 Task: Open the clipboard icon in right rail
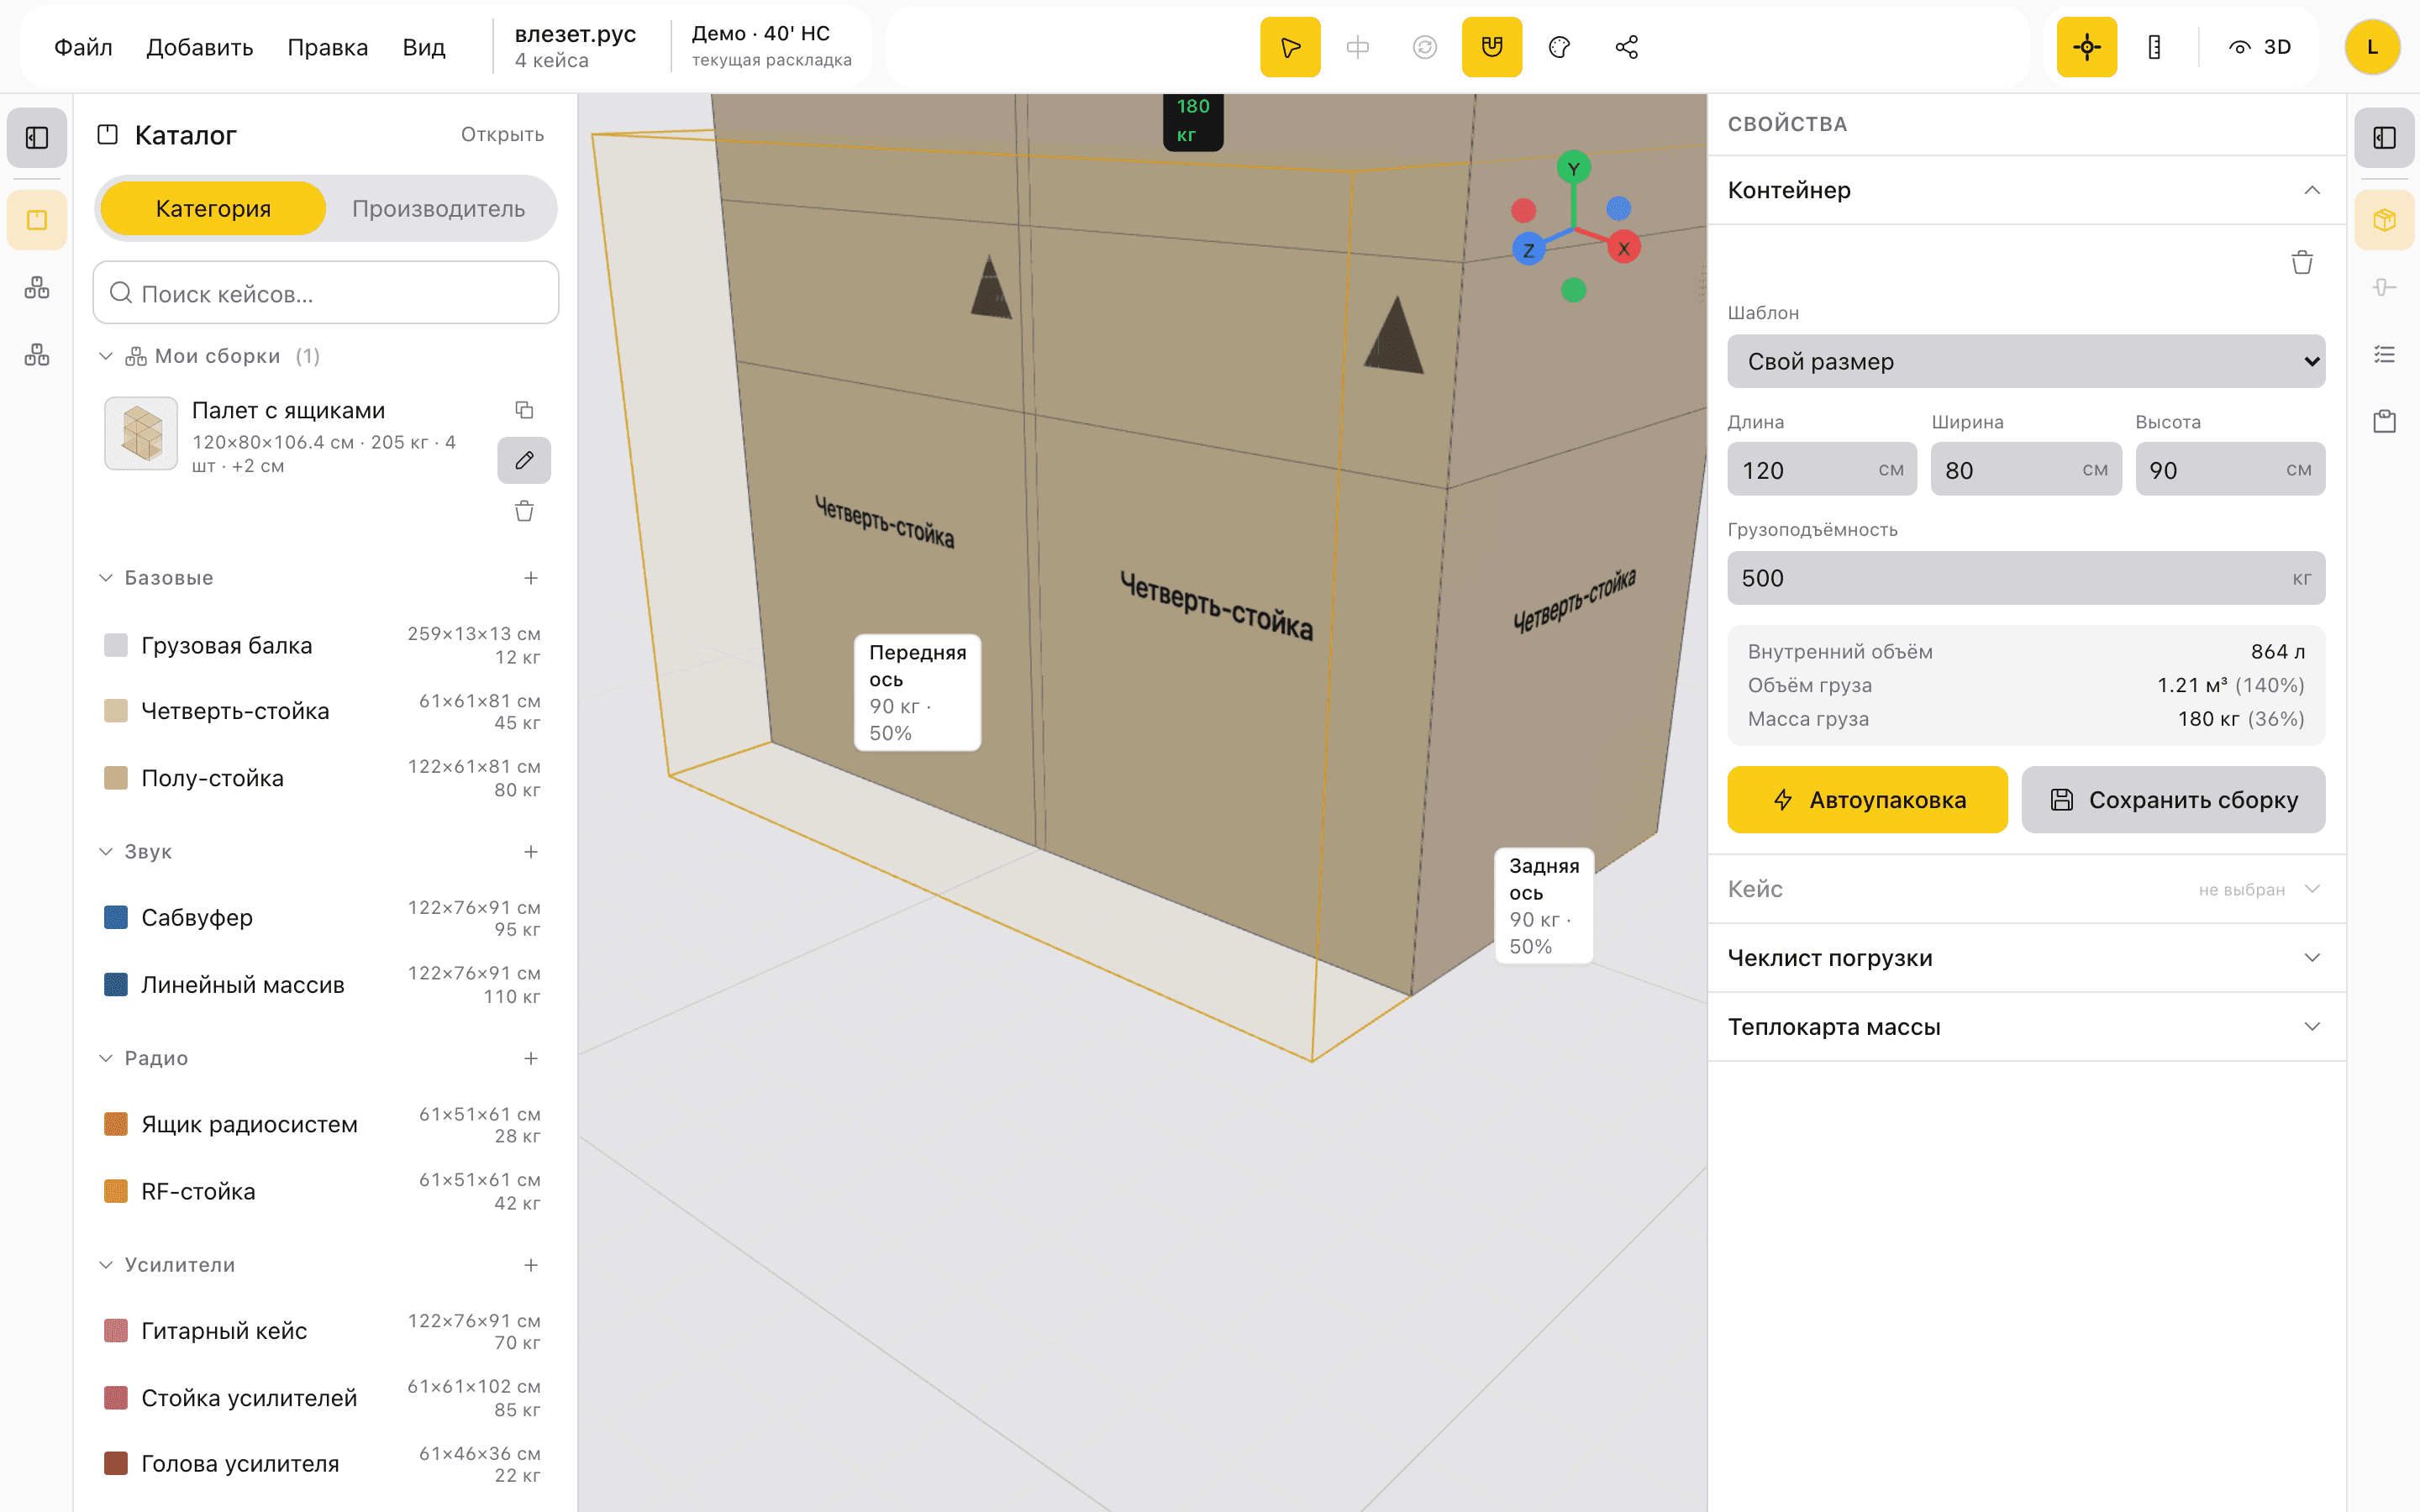pyautogui.click(x=2384, y=422)
